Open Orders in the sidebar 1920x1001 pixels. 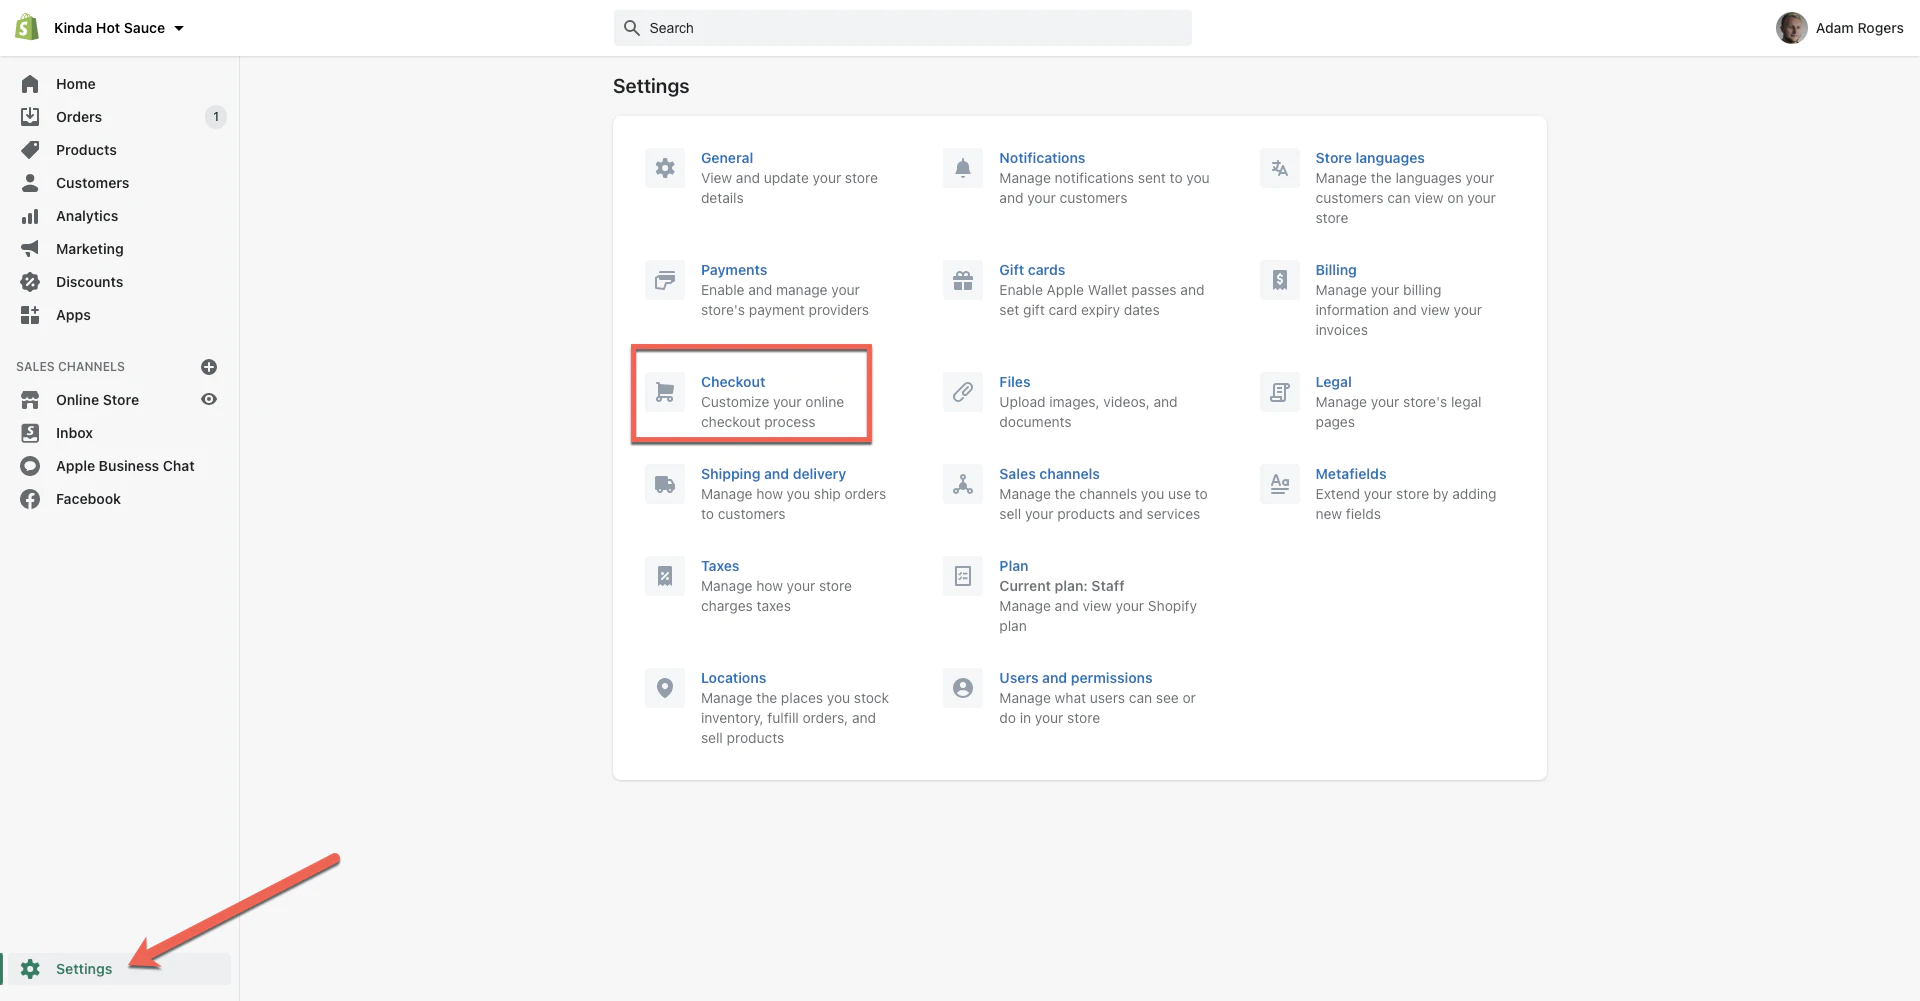tap(79, 117)
